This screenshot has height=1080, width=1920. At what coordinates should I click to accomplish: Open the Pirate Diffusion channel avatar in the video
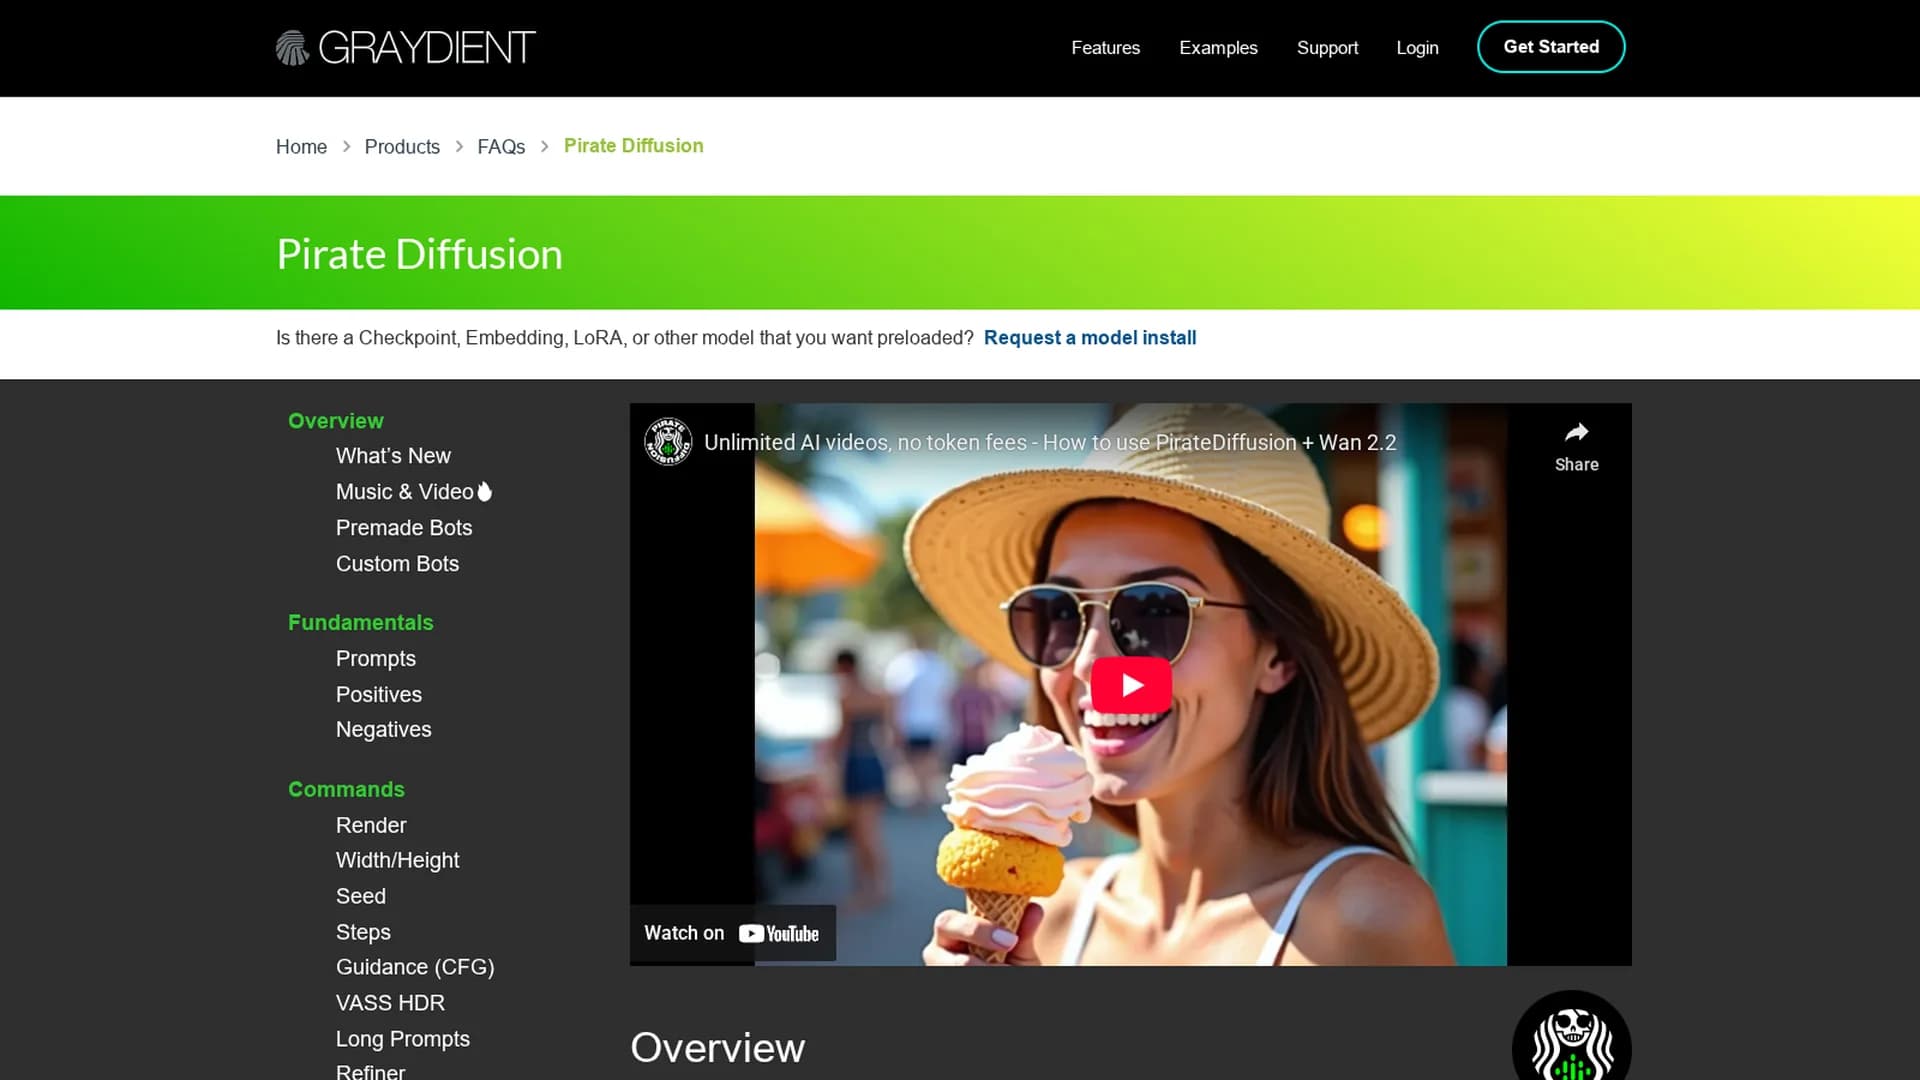(x=668, y=441)
